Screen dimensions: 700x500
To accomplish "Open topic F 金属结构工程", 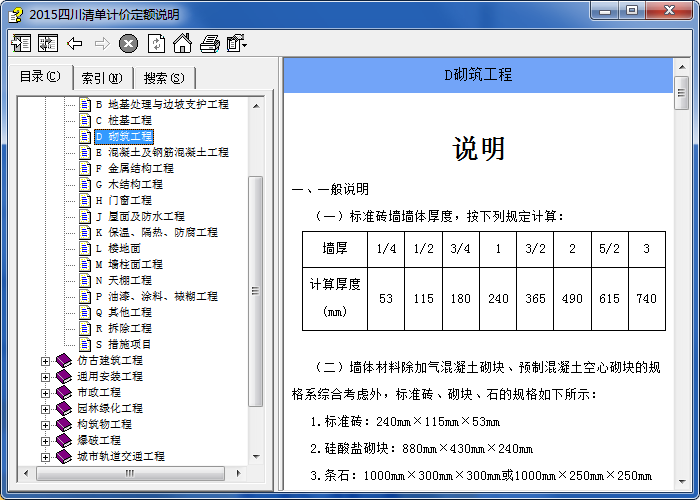I will (x=134, y=169).
